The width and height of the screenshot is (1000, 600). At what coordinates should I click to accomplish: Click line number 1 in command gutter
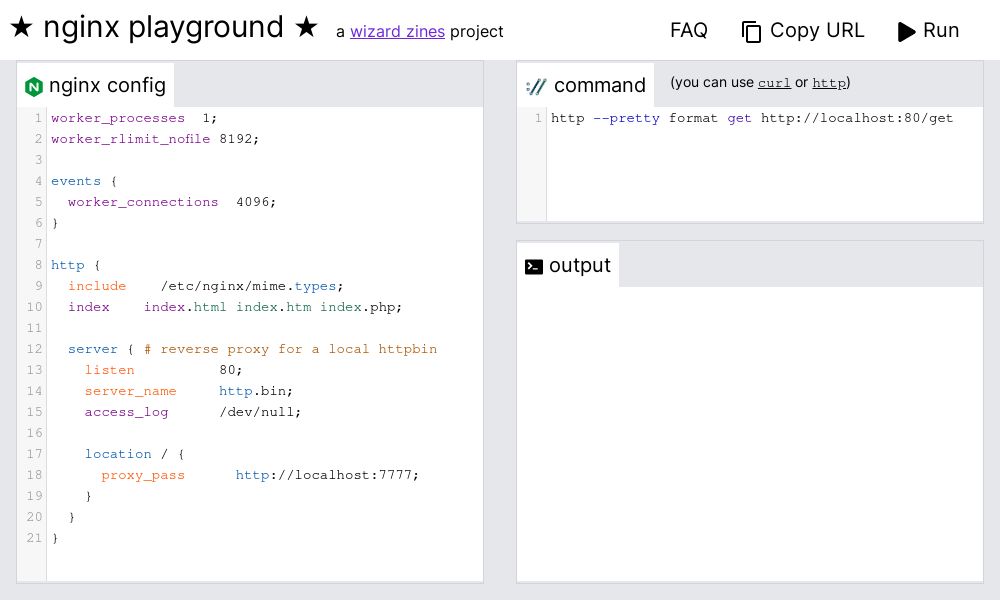(x=538, y=118)
